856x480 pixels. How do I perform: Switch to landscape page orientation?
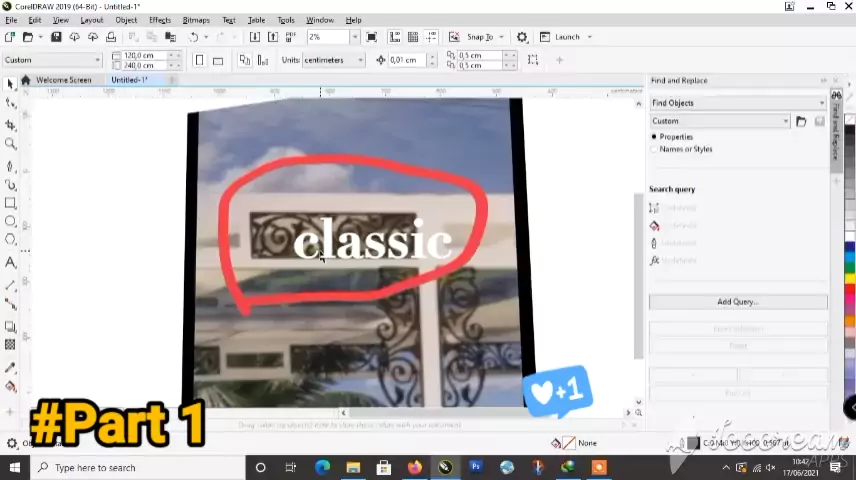point(218,60)
